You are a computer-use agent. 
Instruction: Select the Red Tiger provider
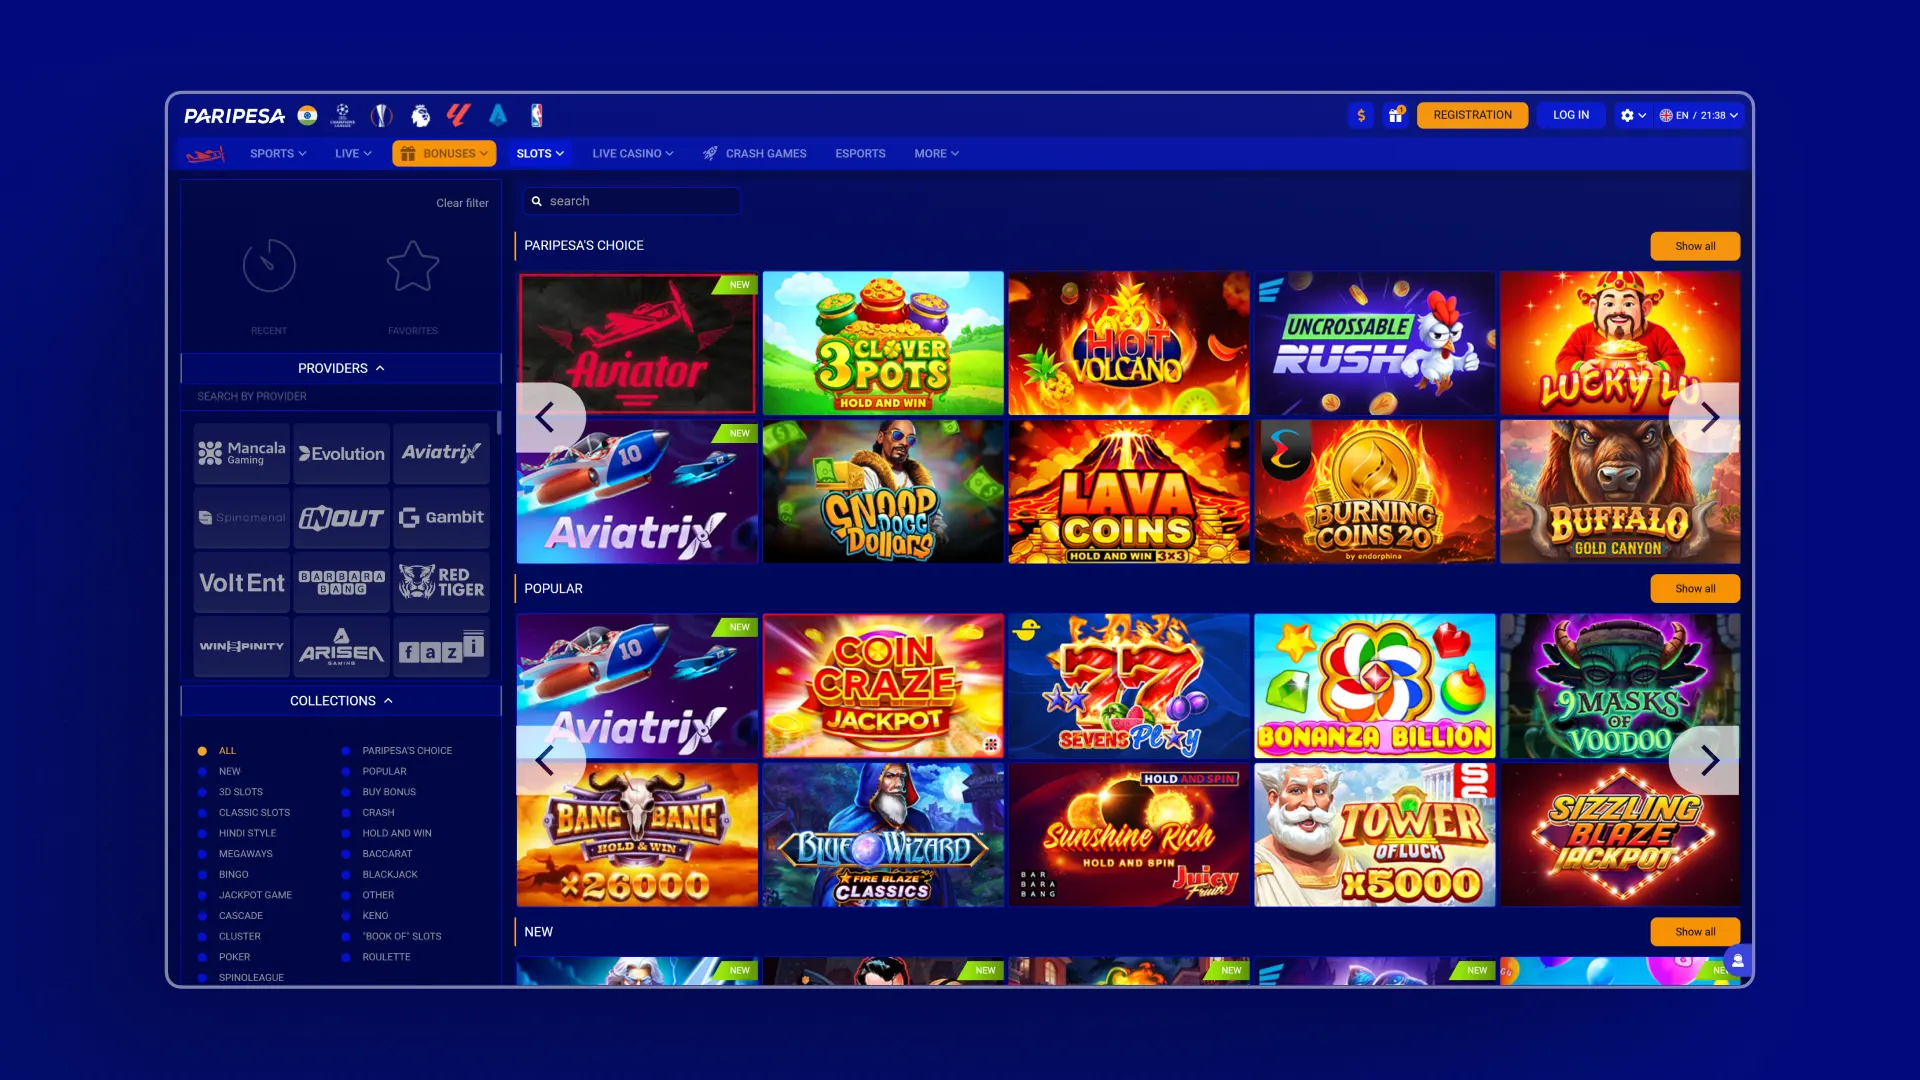pyautogui.click(x=441, y=582)
